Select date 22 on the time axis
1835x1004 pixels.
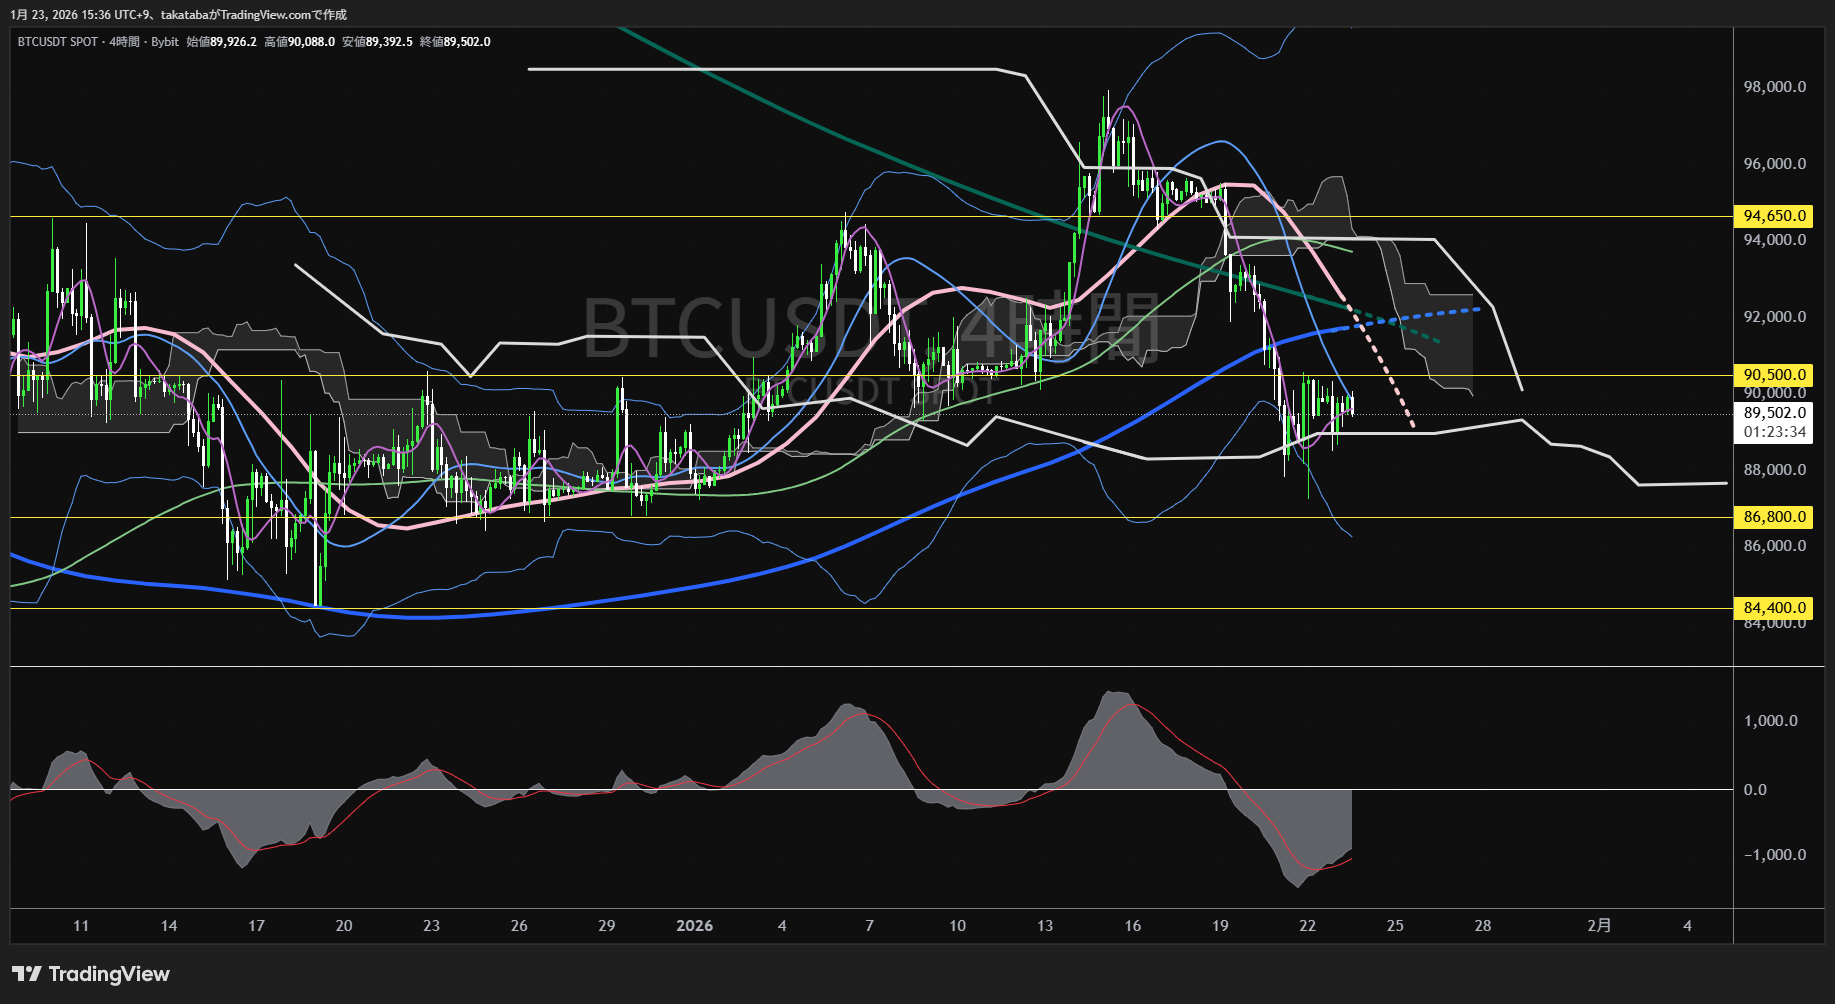1307,926
